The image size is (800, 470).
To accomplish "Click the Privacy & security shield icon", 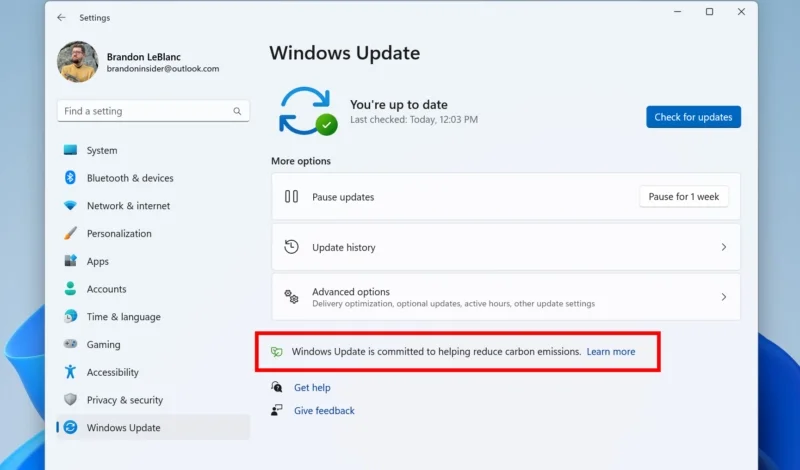I will click(x=70, y=400).
